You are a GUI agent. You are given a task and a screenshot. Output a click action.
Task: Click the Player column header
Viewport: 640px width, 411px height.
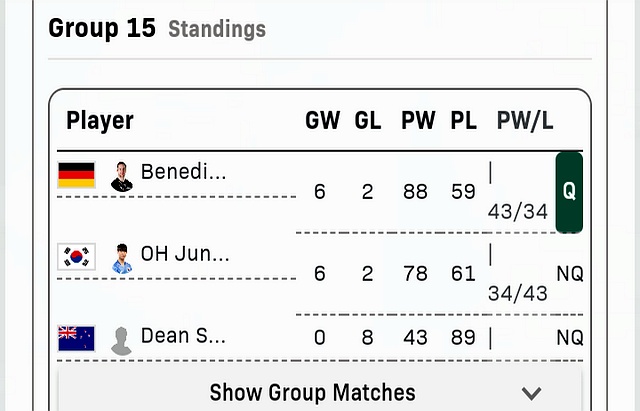(100, 121)
